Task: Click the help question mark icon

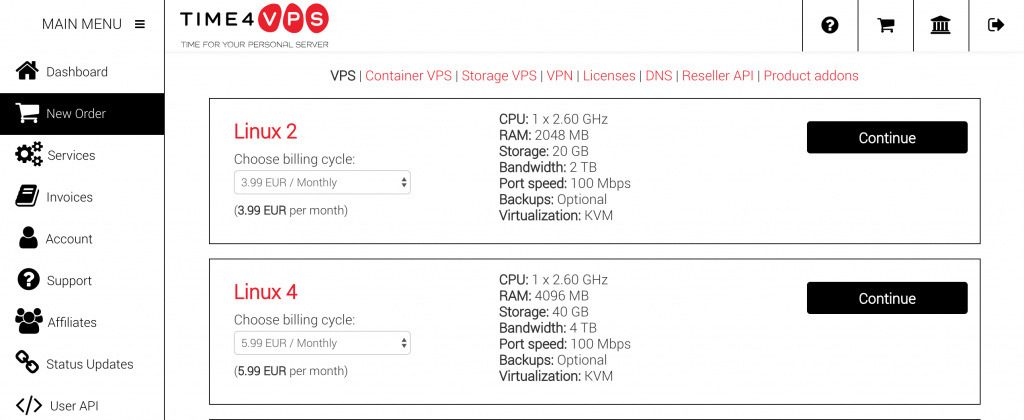Action: [829, 25]
